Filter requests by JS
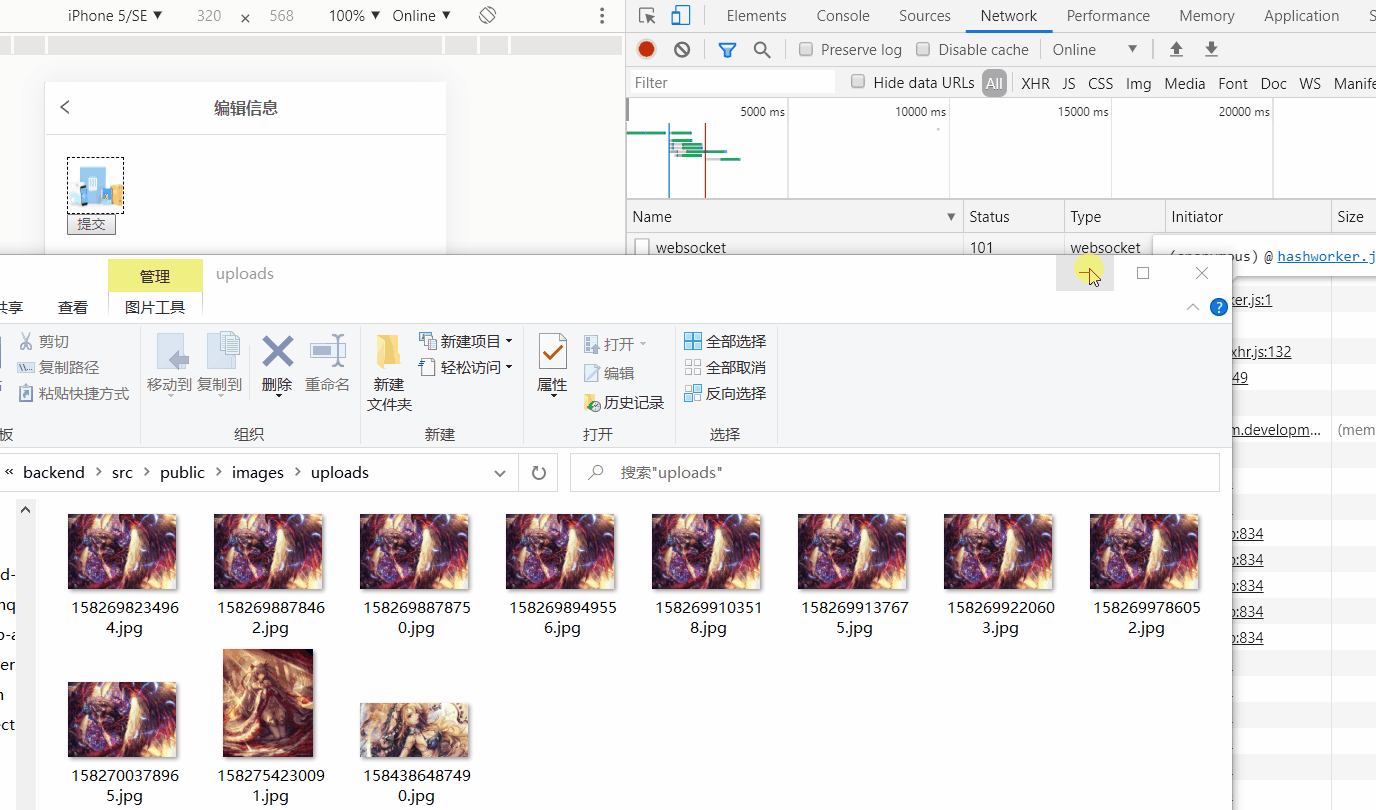 [x=1069, y=83]
